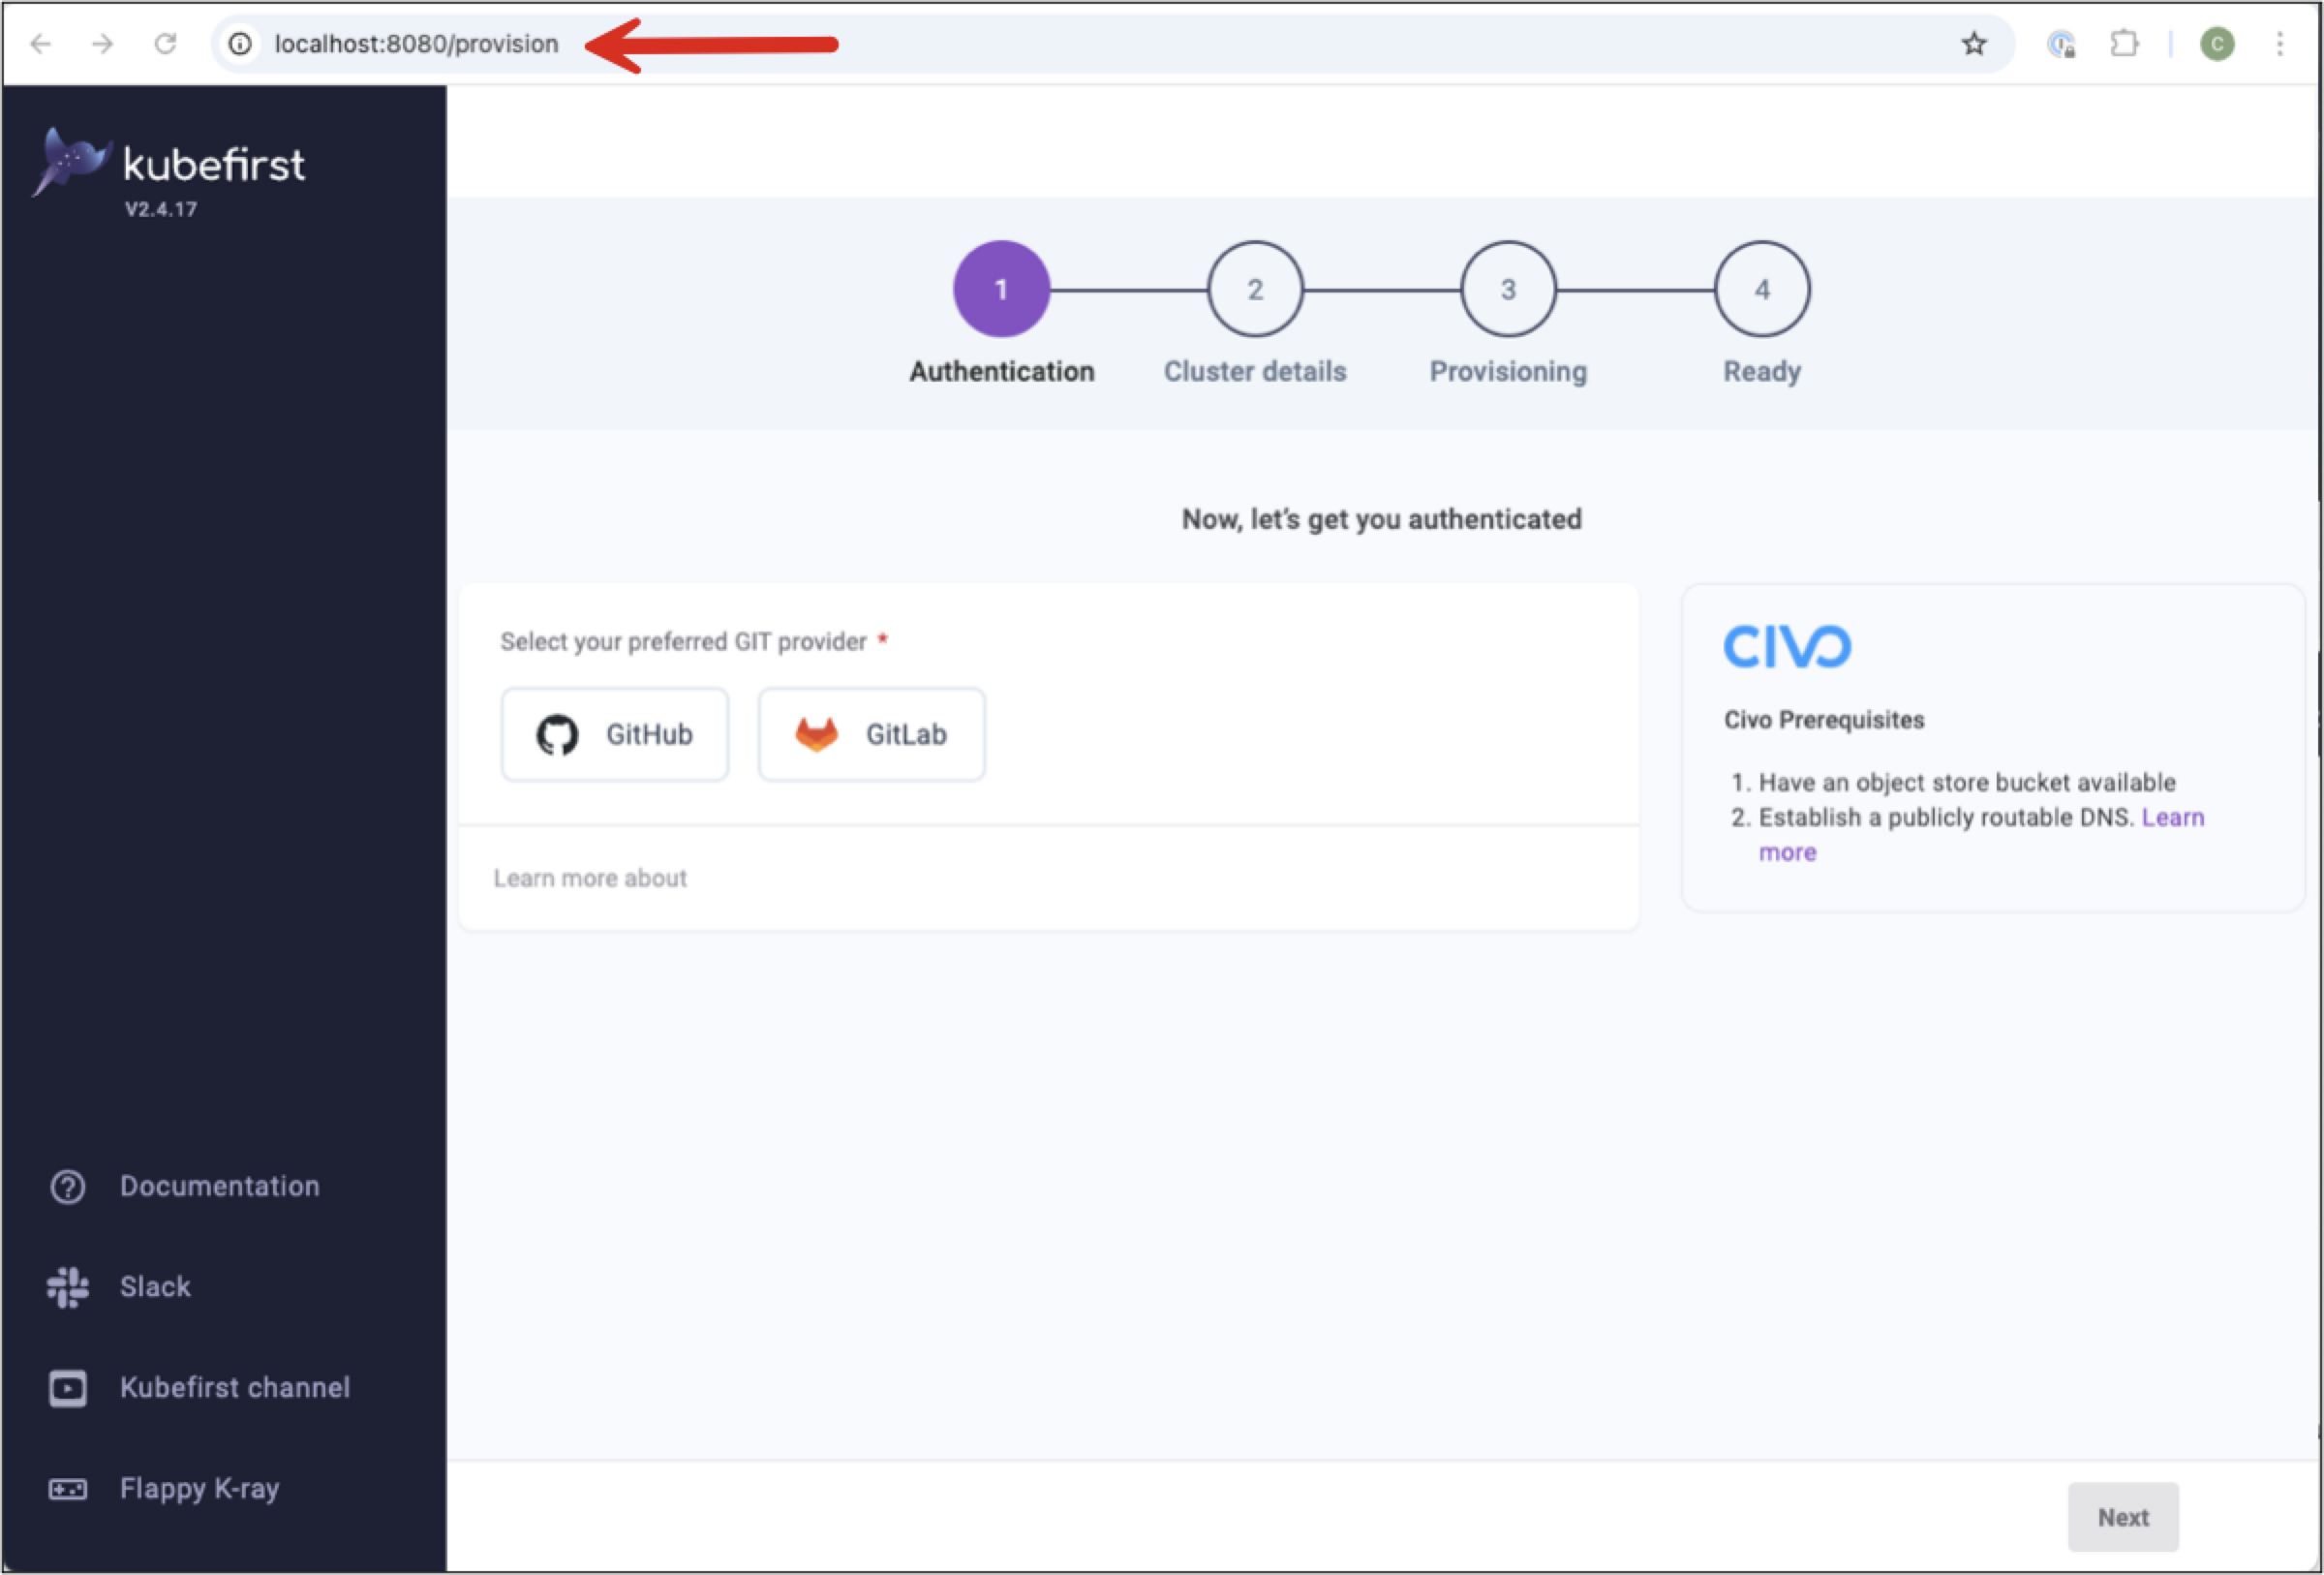
Task: Toggle step 2 Cluster details
Action: pos(1252,289)
